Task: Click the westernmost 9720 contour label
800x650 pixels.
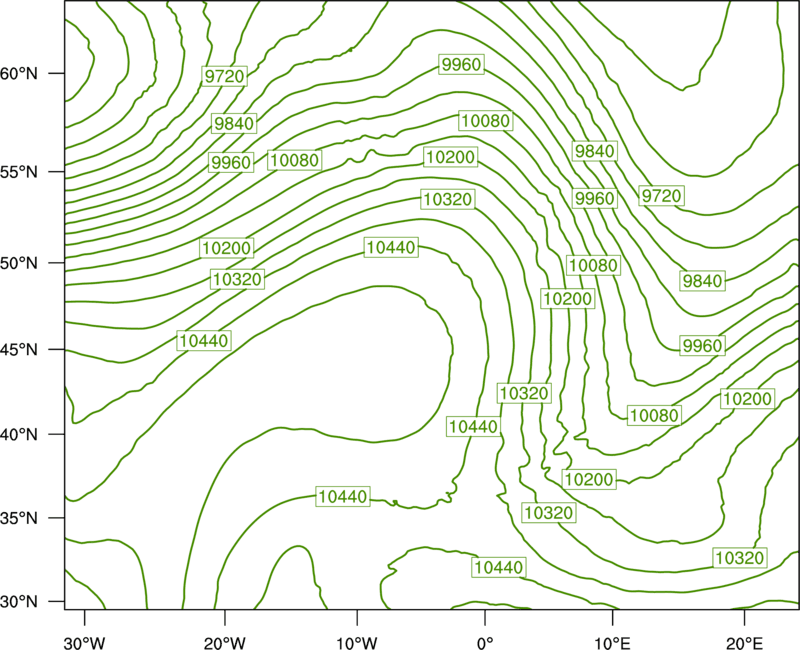Action: [224, 76]
